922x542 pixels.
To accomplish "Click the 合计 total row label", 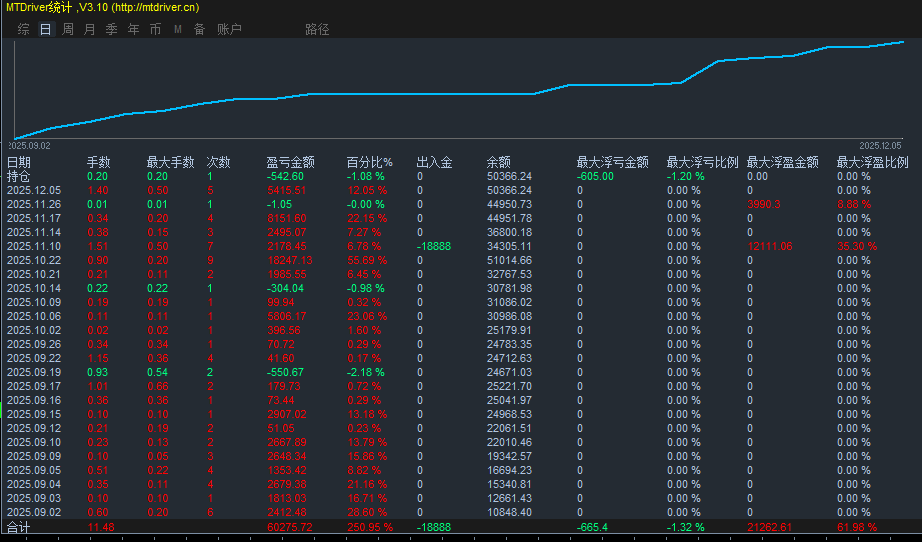I will coord(19,527).
